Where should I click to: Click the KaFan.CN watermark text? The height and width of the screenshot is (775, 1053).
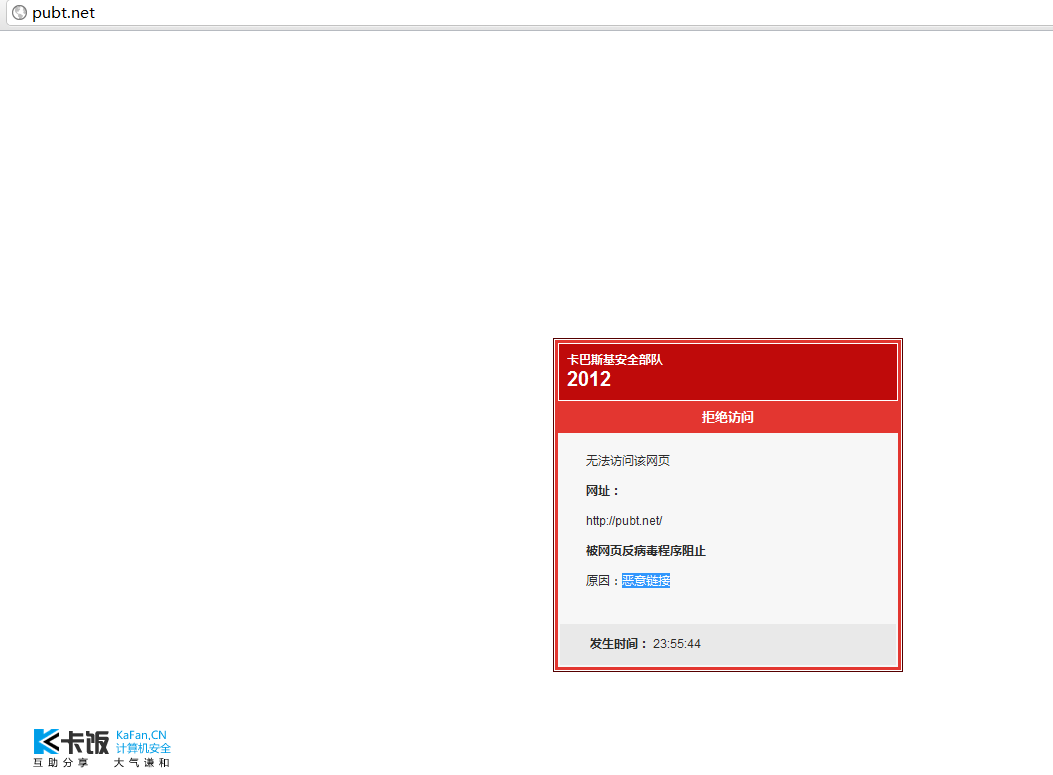[141, 735]
